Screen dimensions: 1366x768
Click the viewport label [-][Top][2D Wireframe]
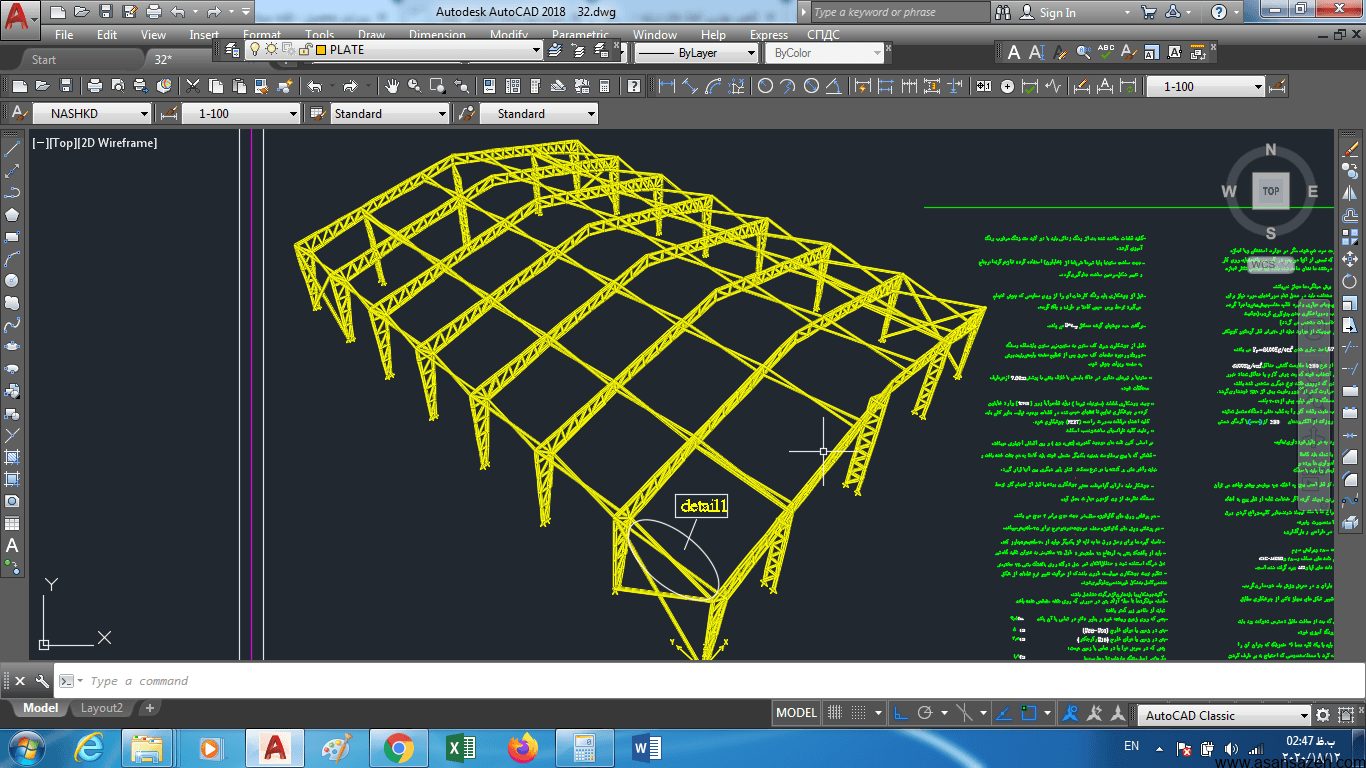95,143
